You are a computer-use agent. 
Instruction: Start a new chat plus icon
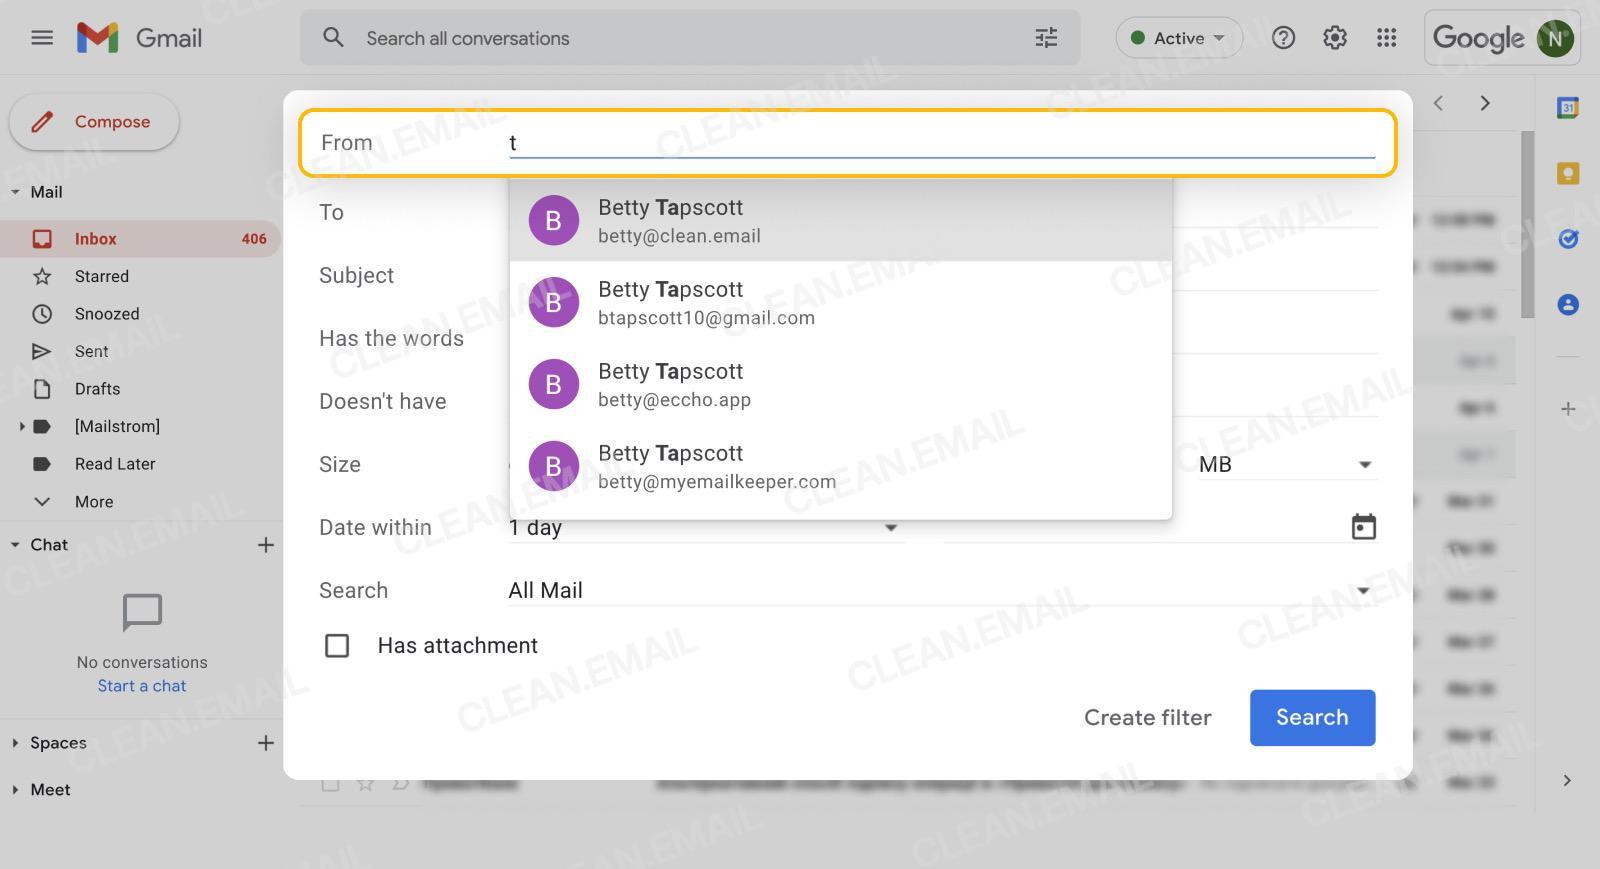click(x=265, y=545)
